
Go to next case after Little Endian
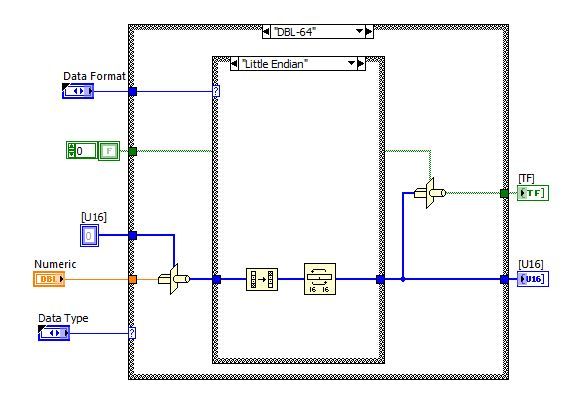[361, 64]
